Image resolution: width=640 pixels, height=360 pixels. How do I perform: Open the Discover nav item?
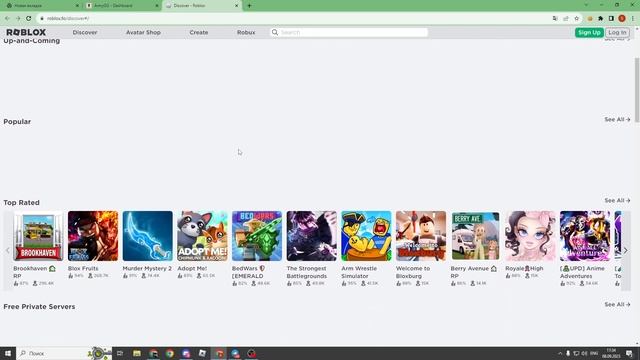pyautogui.click(x=85, y=32)
